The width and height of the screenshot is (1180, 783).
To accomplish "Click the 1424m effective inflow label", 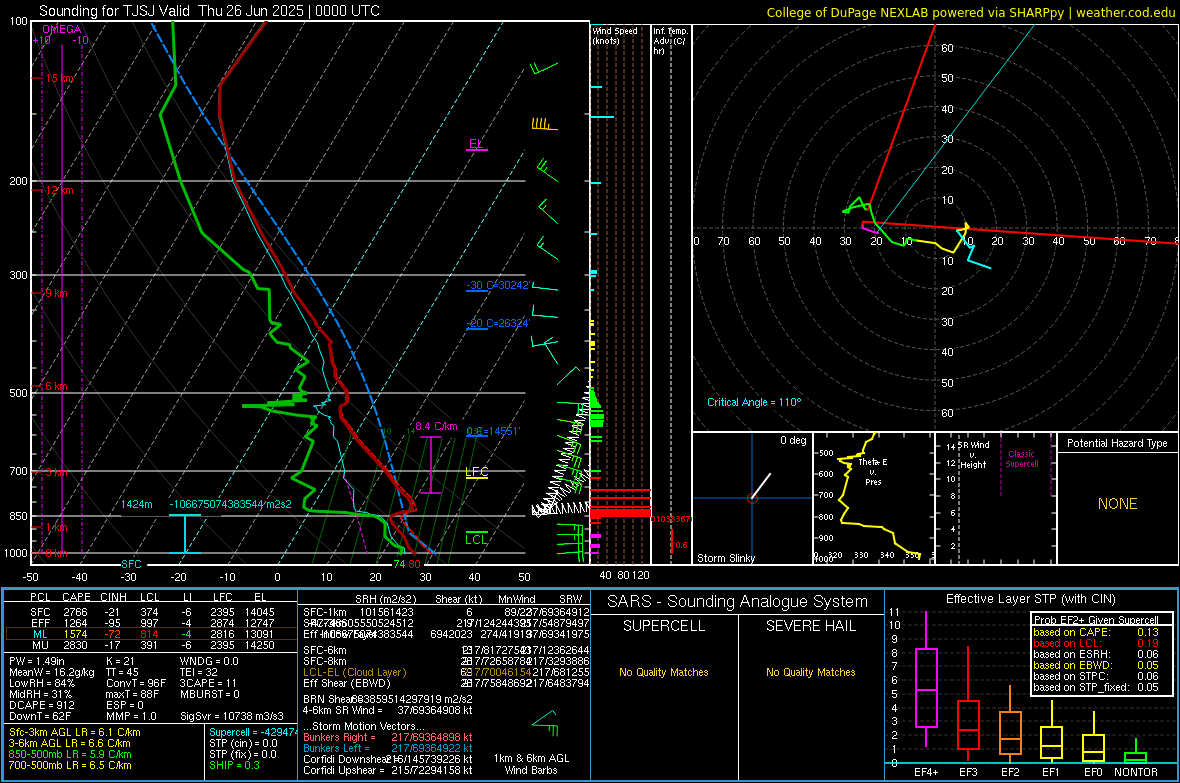I will coord(136,504).
